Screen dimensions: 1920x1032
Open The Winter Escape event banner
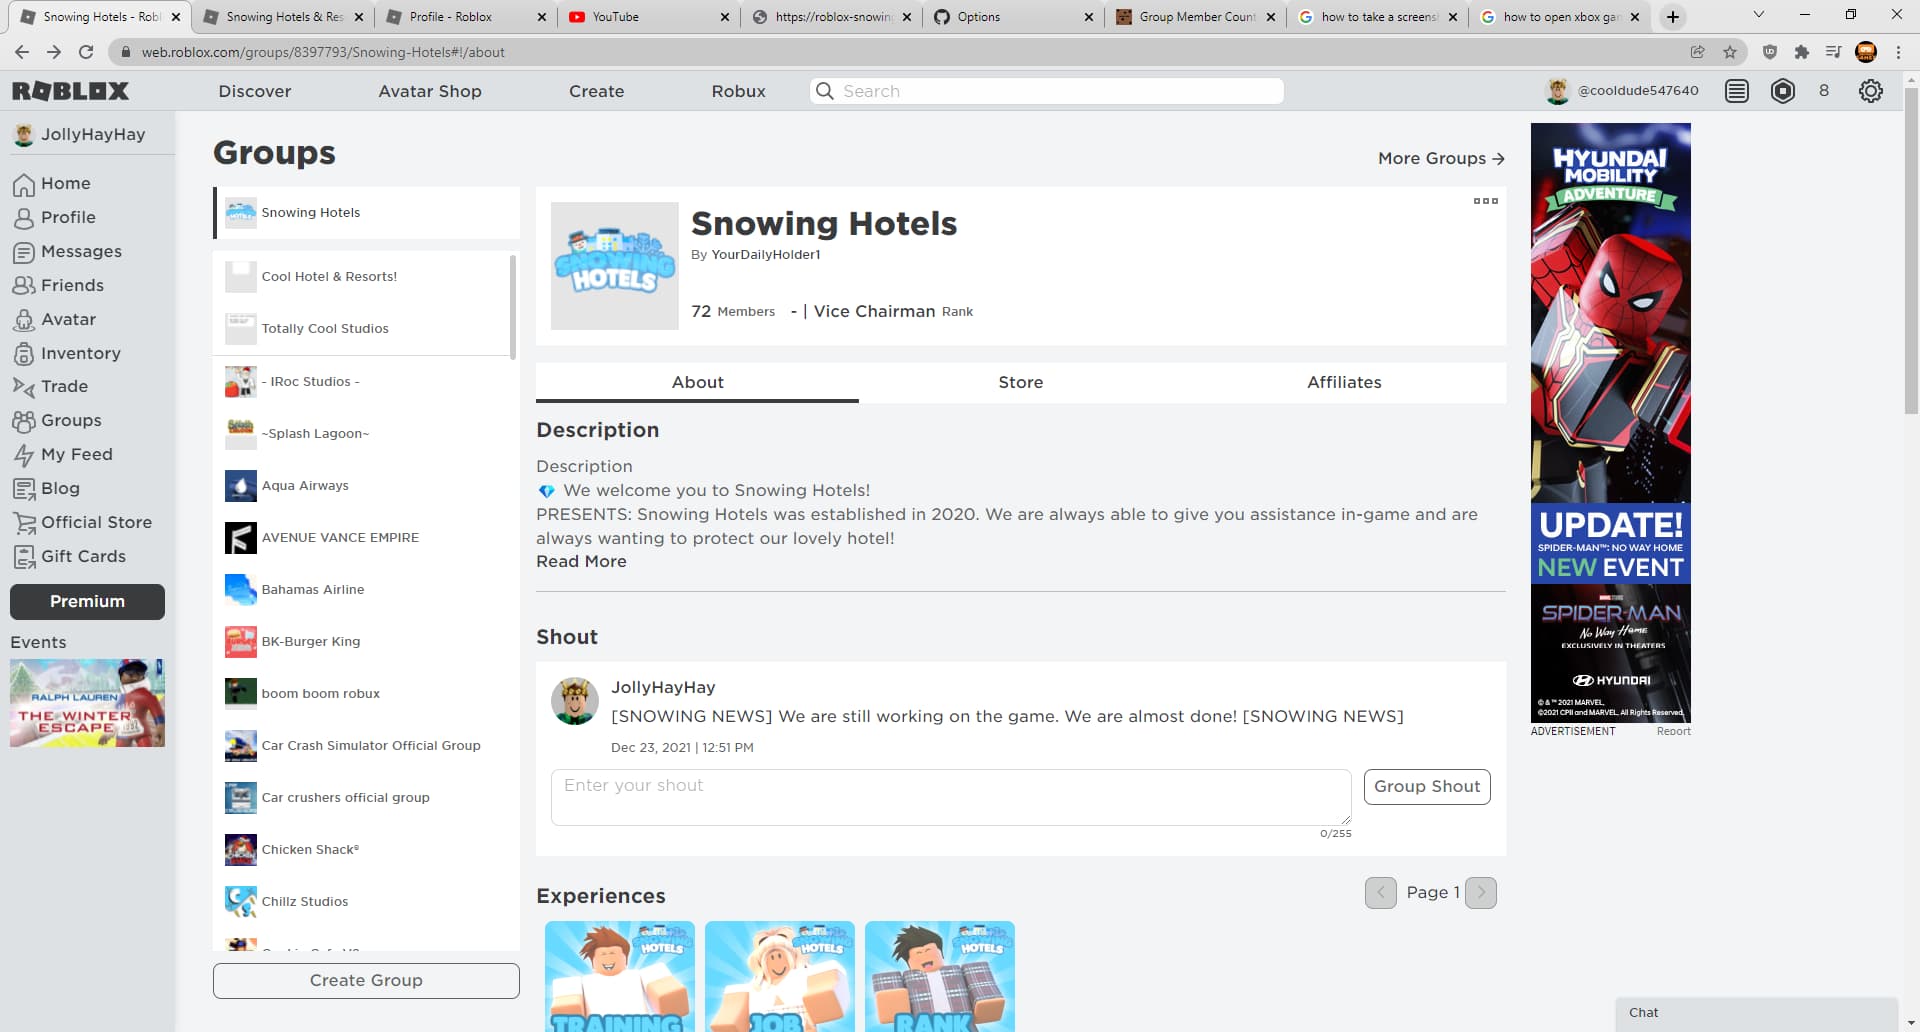click(87, 703)
